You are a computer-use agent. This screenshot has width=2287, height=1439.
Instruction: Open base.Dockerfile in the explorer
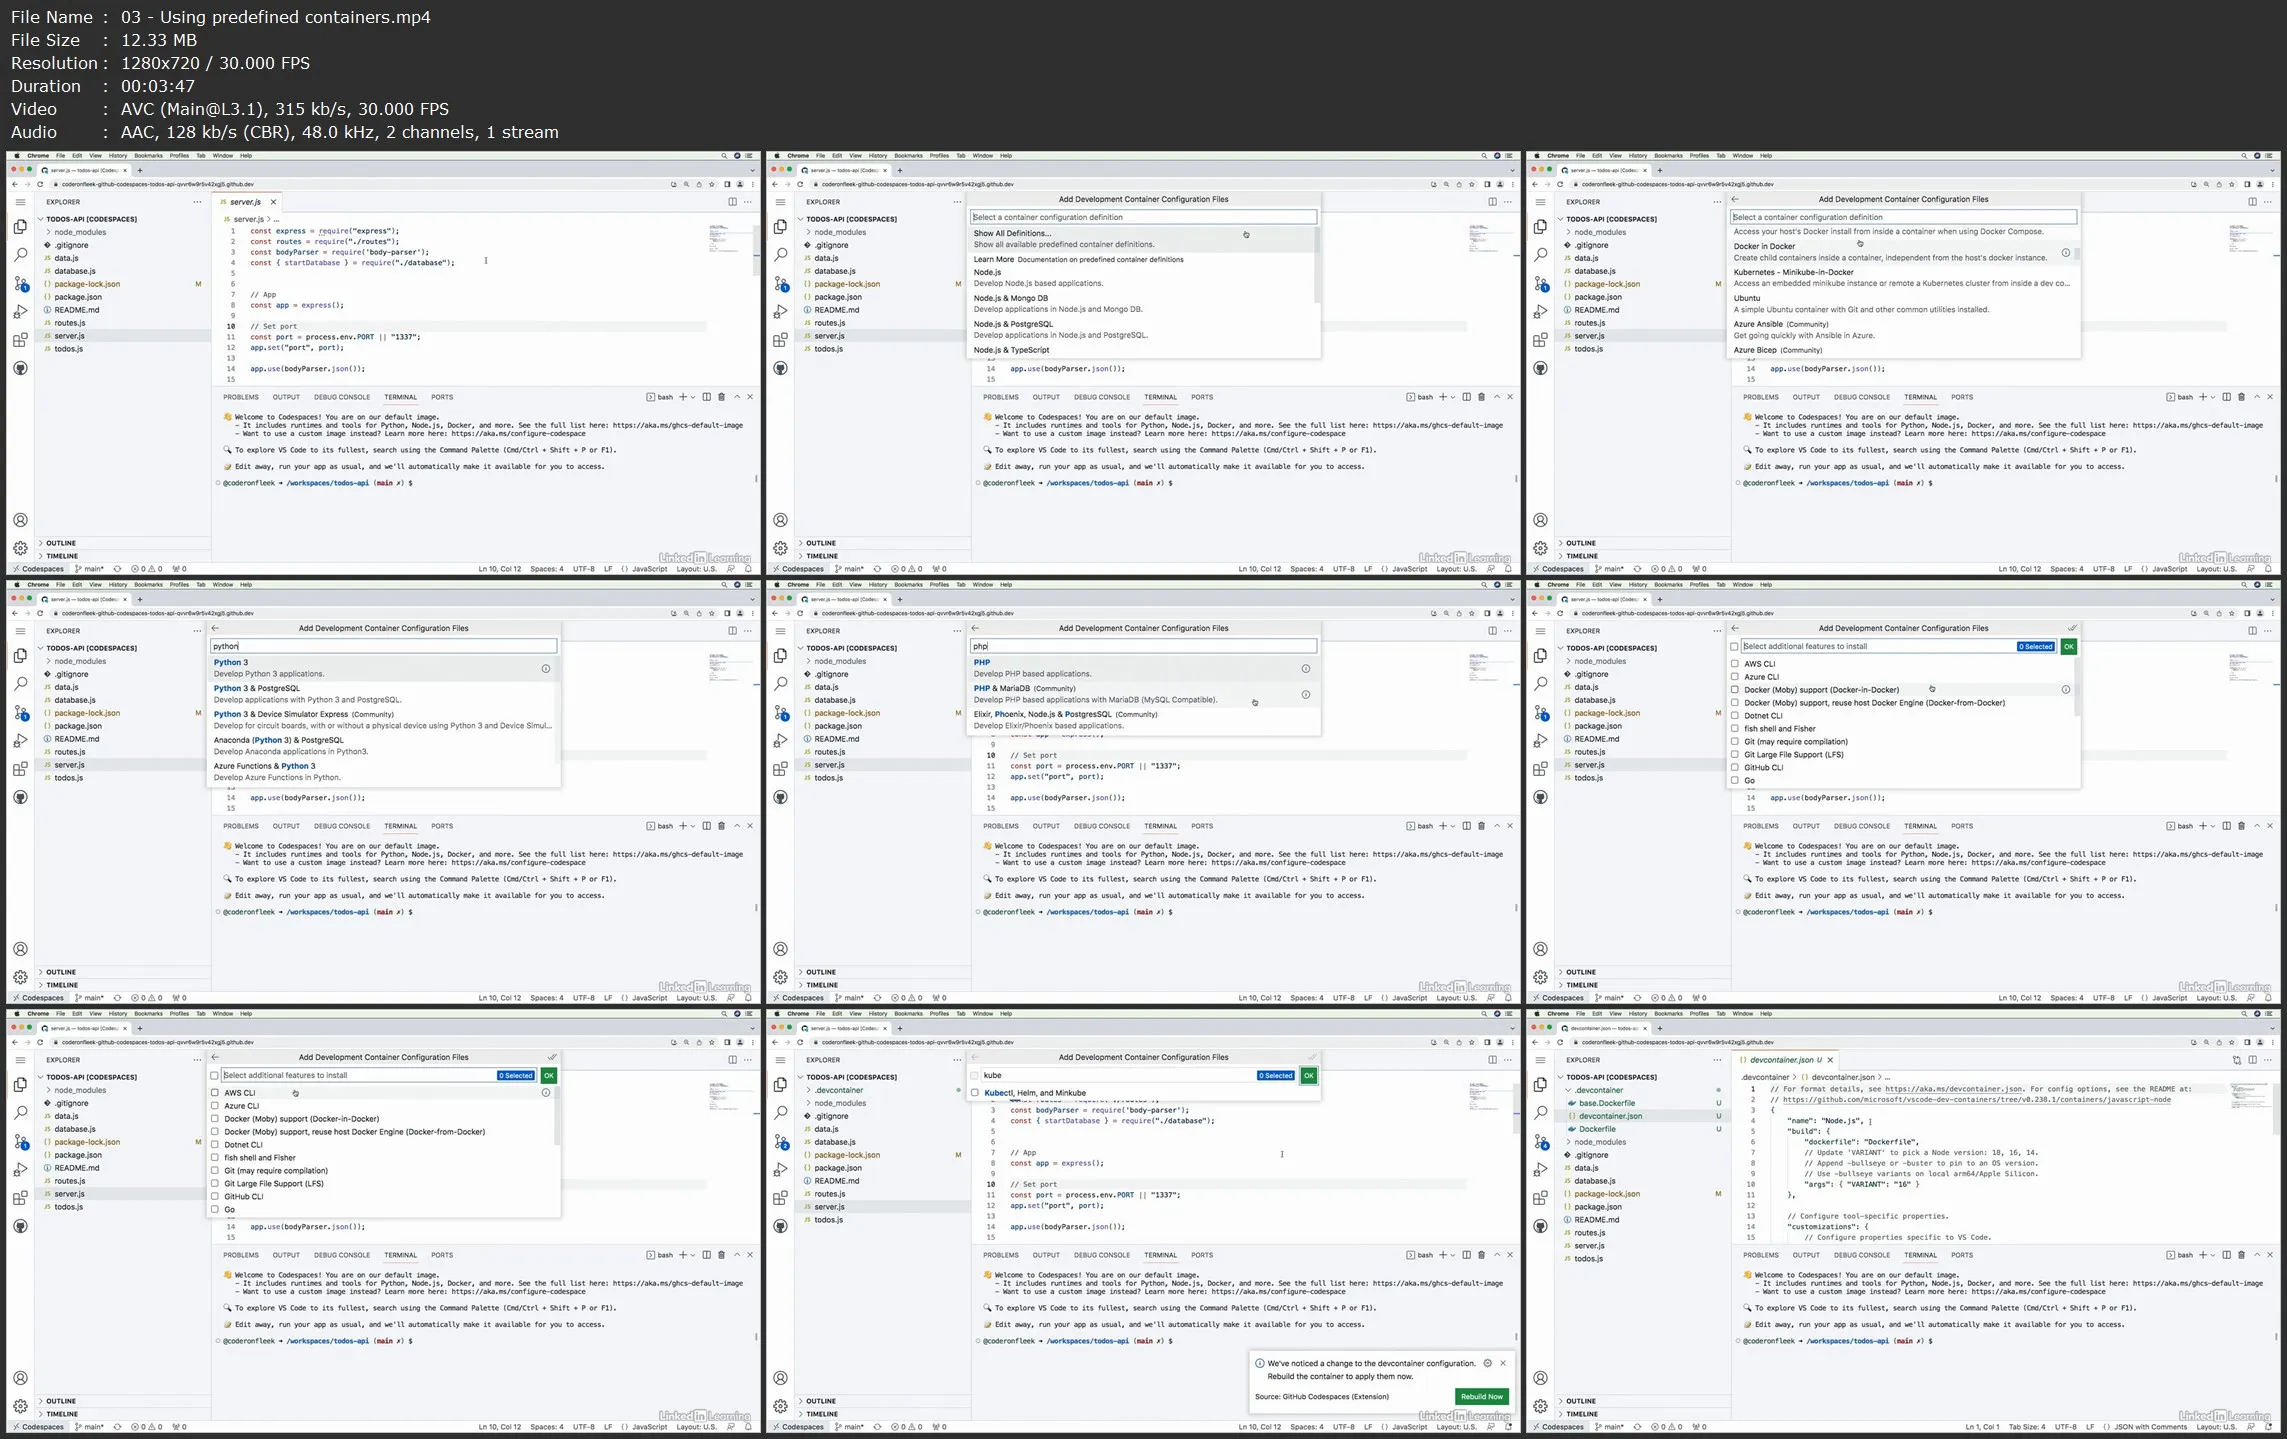pyautogui.click(x=1607, y=1103)
